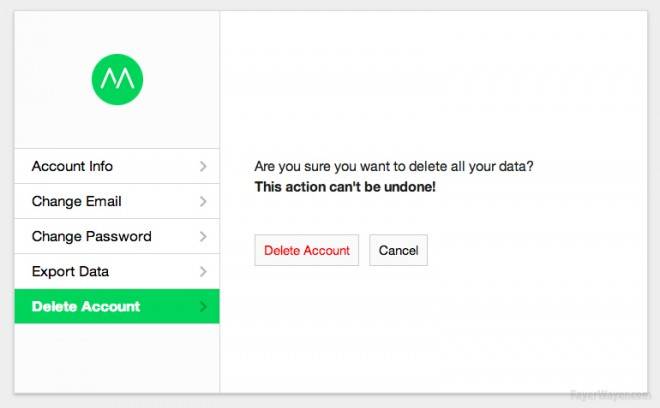Click the green M logo icon
This screenshot has height=408, width=660.
point(117,79)
